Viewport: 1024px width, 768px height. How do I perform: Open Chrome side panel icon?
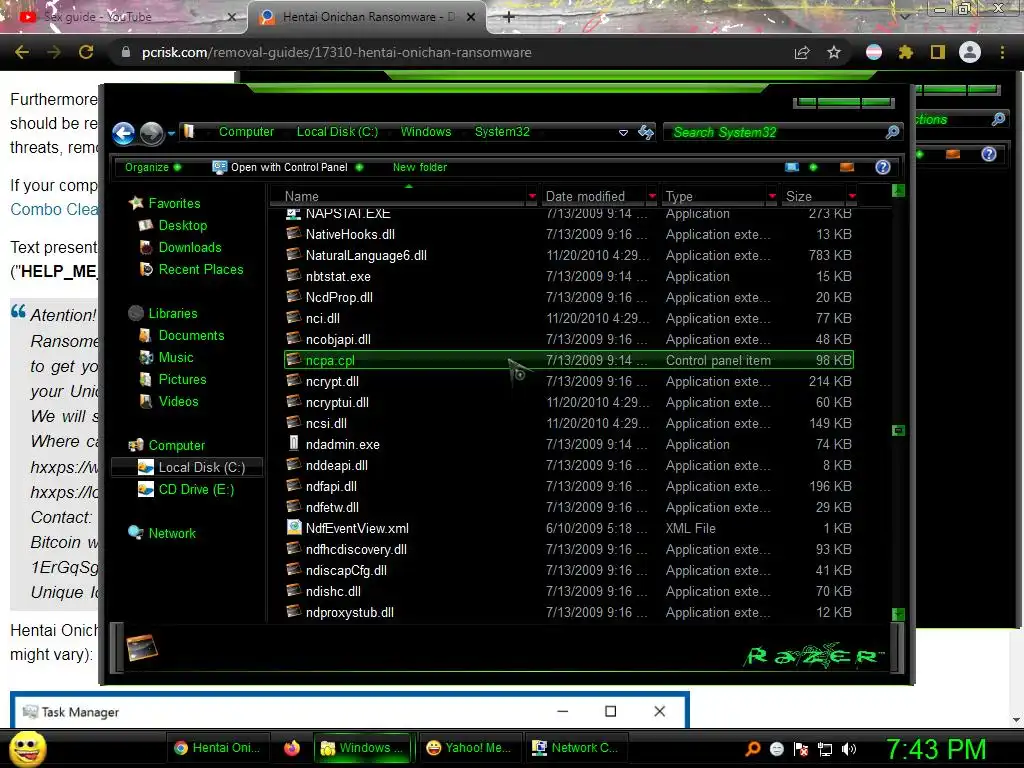click(x=938, y=52)
